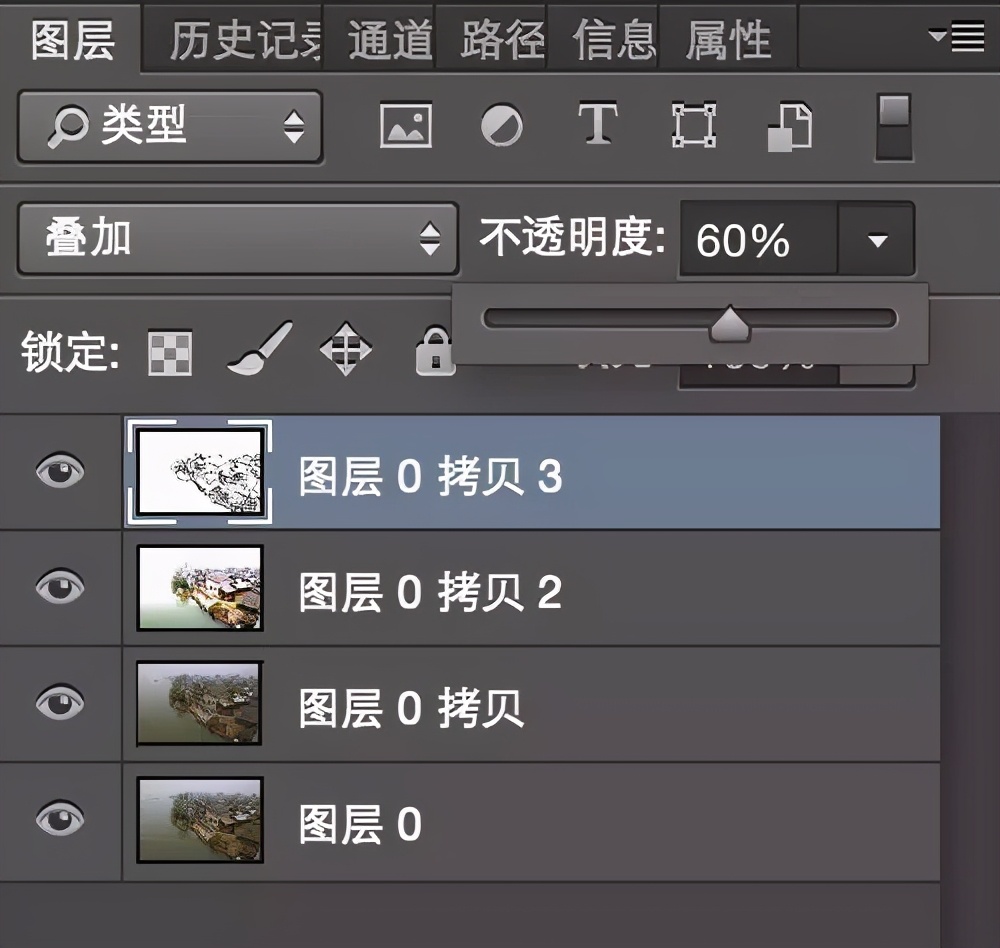Screen dimensions: 1000x948
Task: Click the 图层 0 拷贝 2 thumbnail
Action: [200, 588]
